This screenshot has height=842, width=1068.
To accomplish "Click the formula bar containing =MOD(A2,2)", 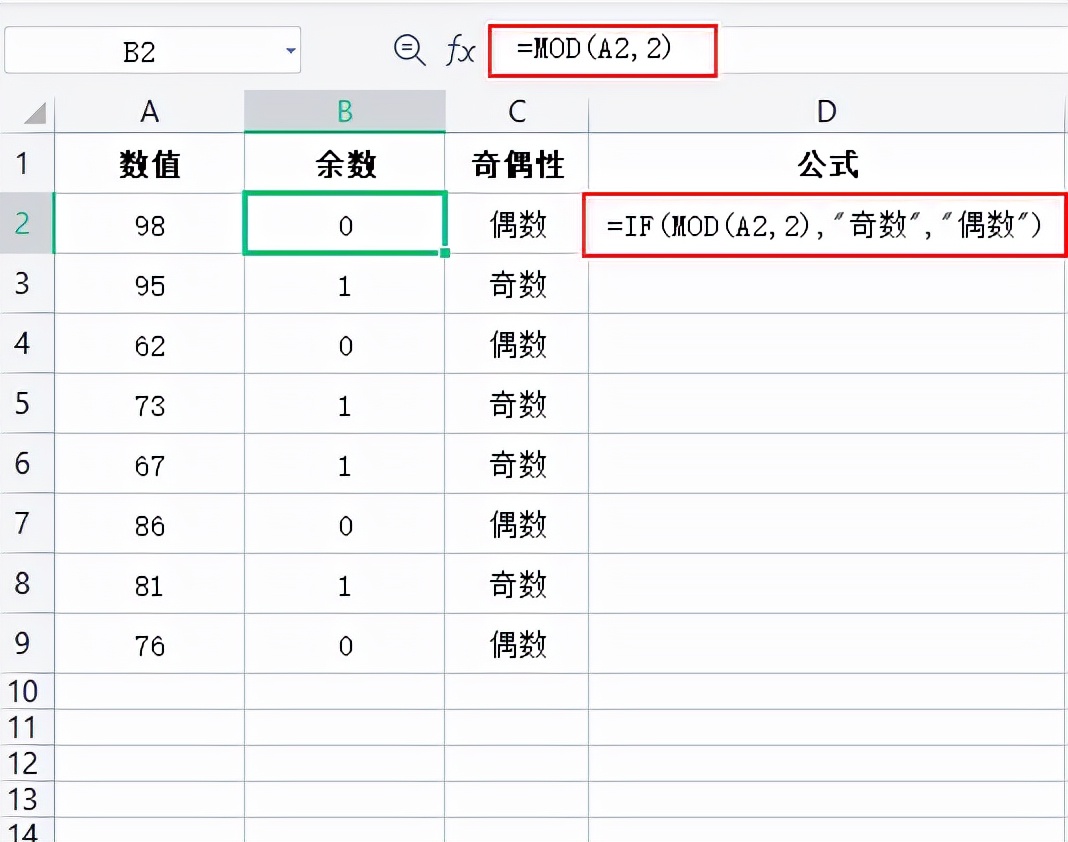I will pos(601,48).
